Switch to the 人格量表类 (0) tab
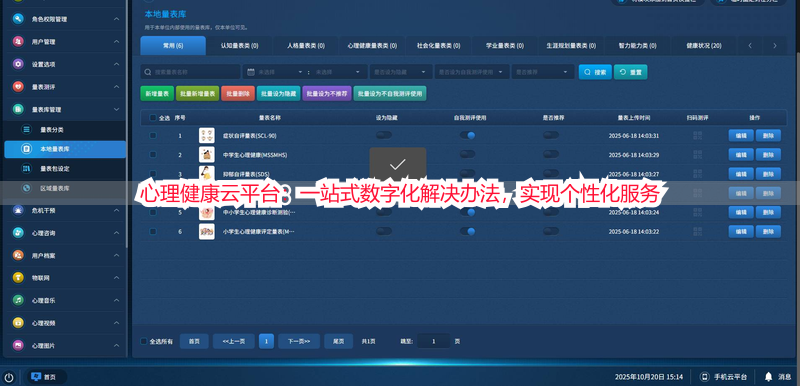The image size is (800, 386). (x=306, y=45)
